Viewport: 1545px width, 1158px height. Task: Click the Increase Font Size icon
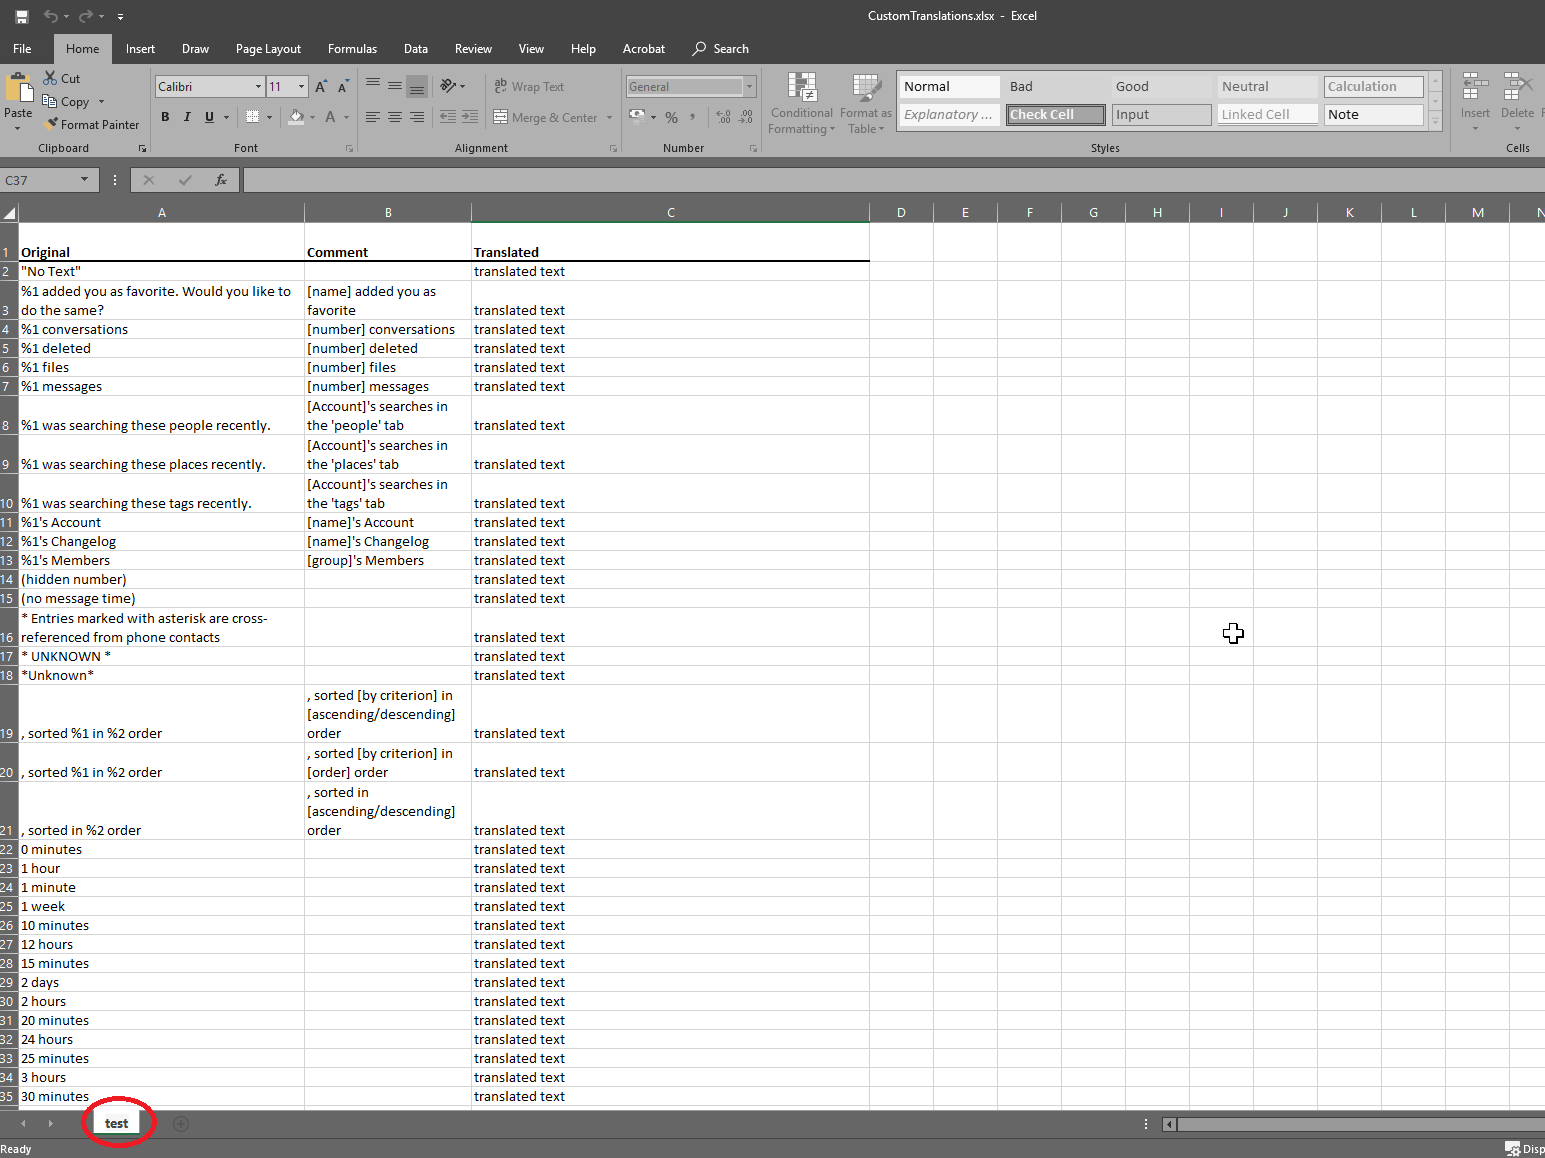coord(321,87)
